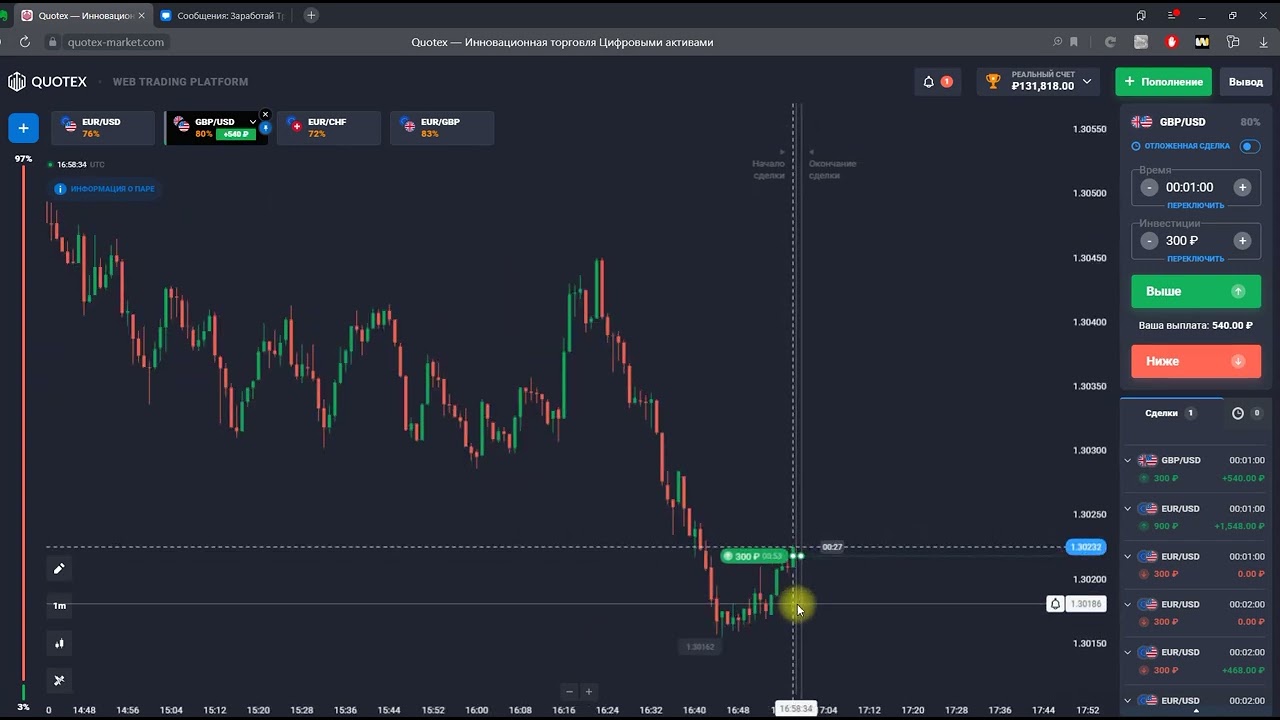Viewport: 1280px width, 720px height.
Task: Click the price alert bell at 1.30186
Action: (x=1055, y=604)
